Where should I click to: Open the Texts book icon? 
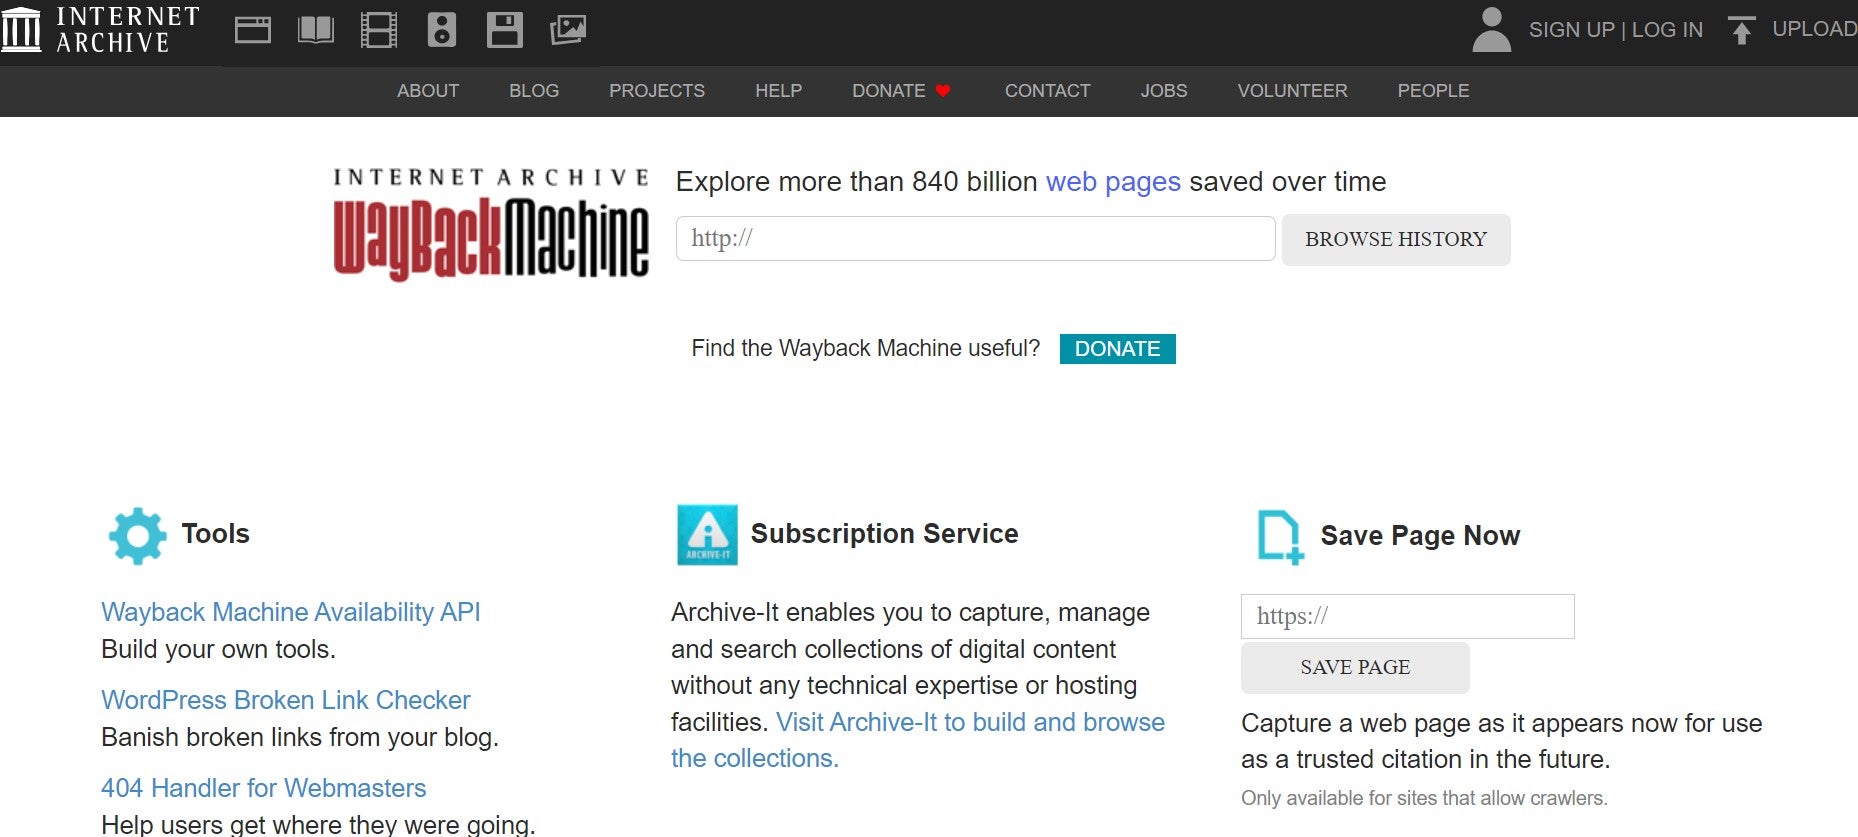tap(316, 30)
